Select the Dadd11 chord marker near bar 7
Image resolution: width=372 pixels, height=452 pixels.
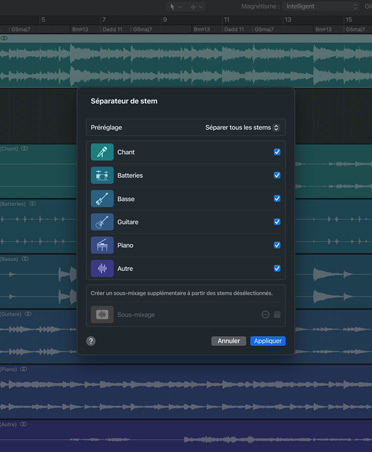(x=112, y=29)
